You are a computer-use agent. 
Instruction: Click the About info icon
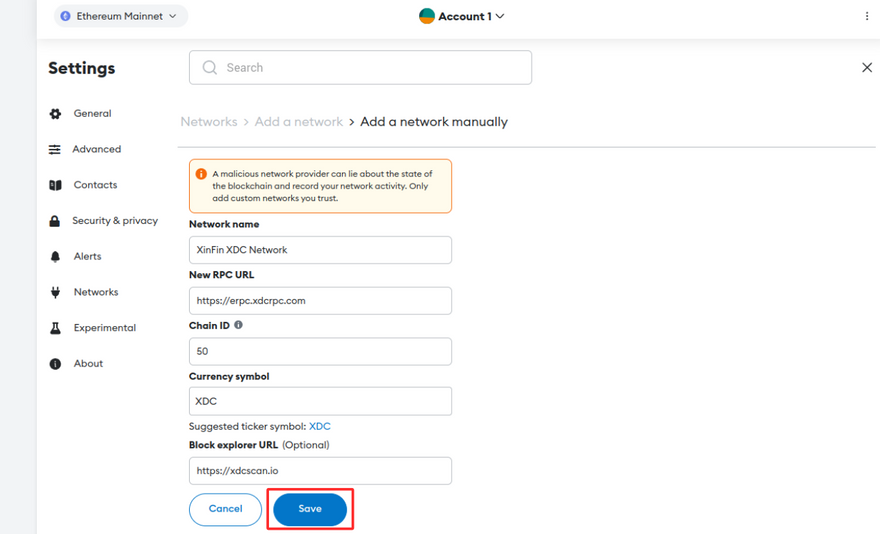click(x=55, y=364)
